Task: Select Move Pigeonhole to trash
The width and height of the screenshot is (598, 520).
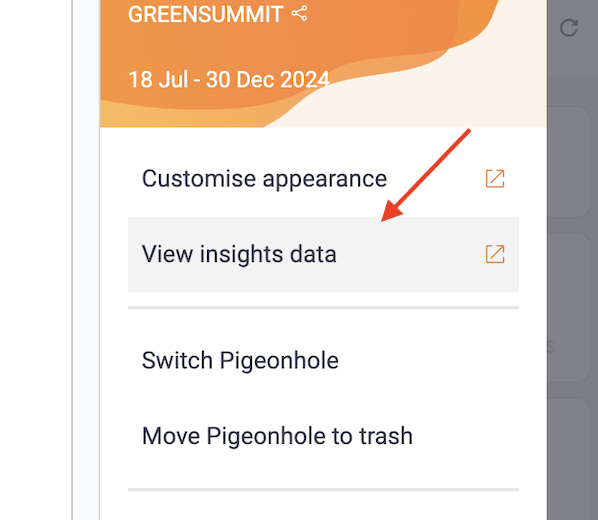Action: 323,436
